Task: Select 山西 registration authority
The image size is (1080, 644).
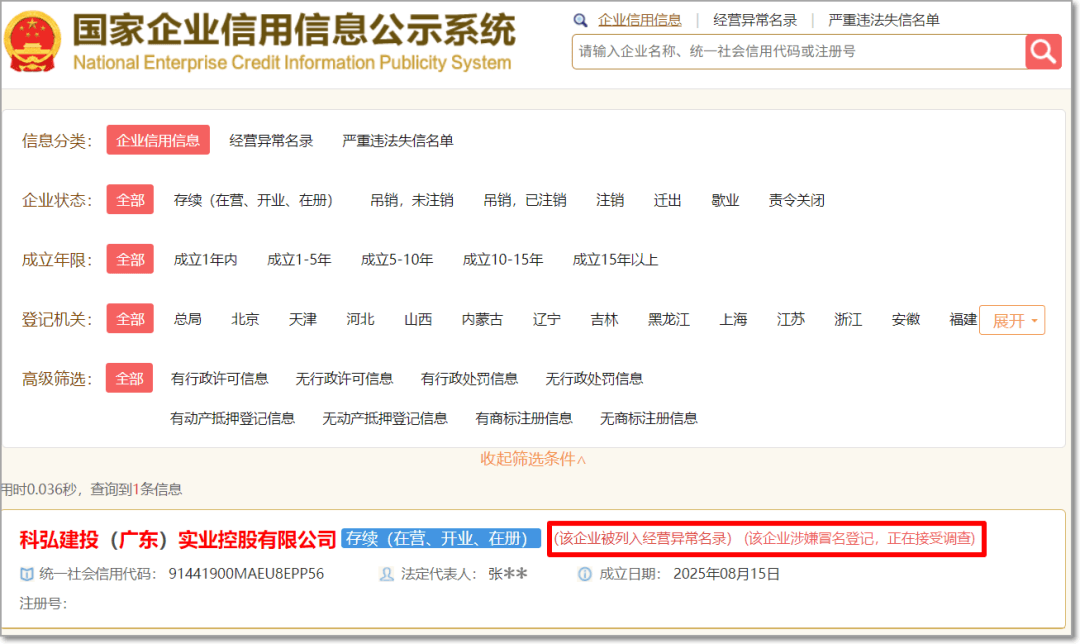Action: click(x=418, y=320)
